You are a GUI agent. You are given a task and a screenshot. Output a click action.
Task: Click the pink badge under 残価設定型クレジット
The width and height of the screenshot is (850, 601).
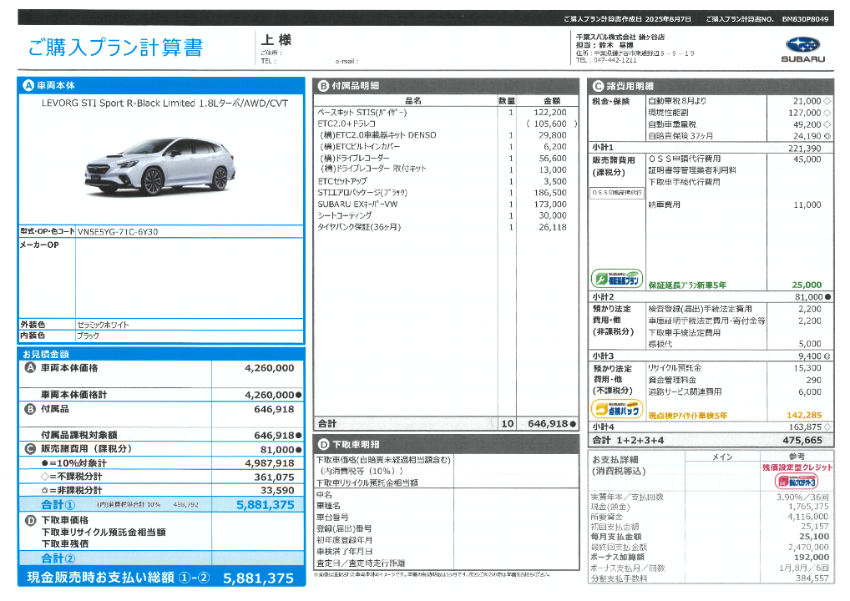point(796,481)
